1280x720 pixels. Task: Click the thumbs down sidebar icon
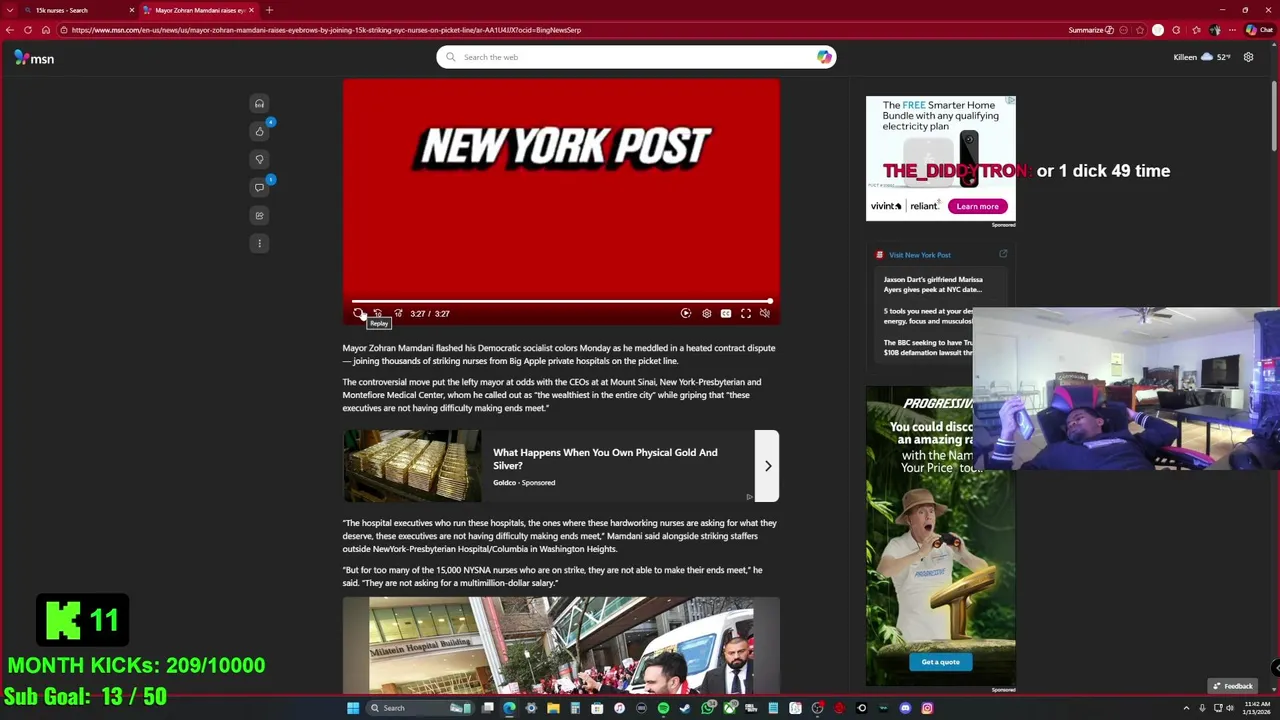pos(259,159)
